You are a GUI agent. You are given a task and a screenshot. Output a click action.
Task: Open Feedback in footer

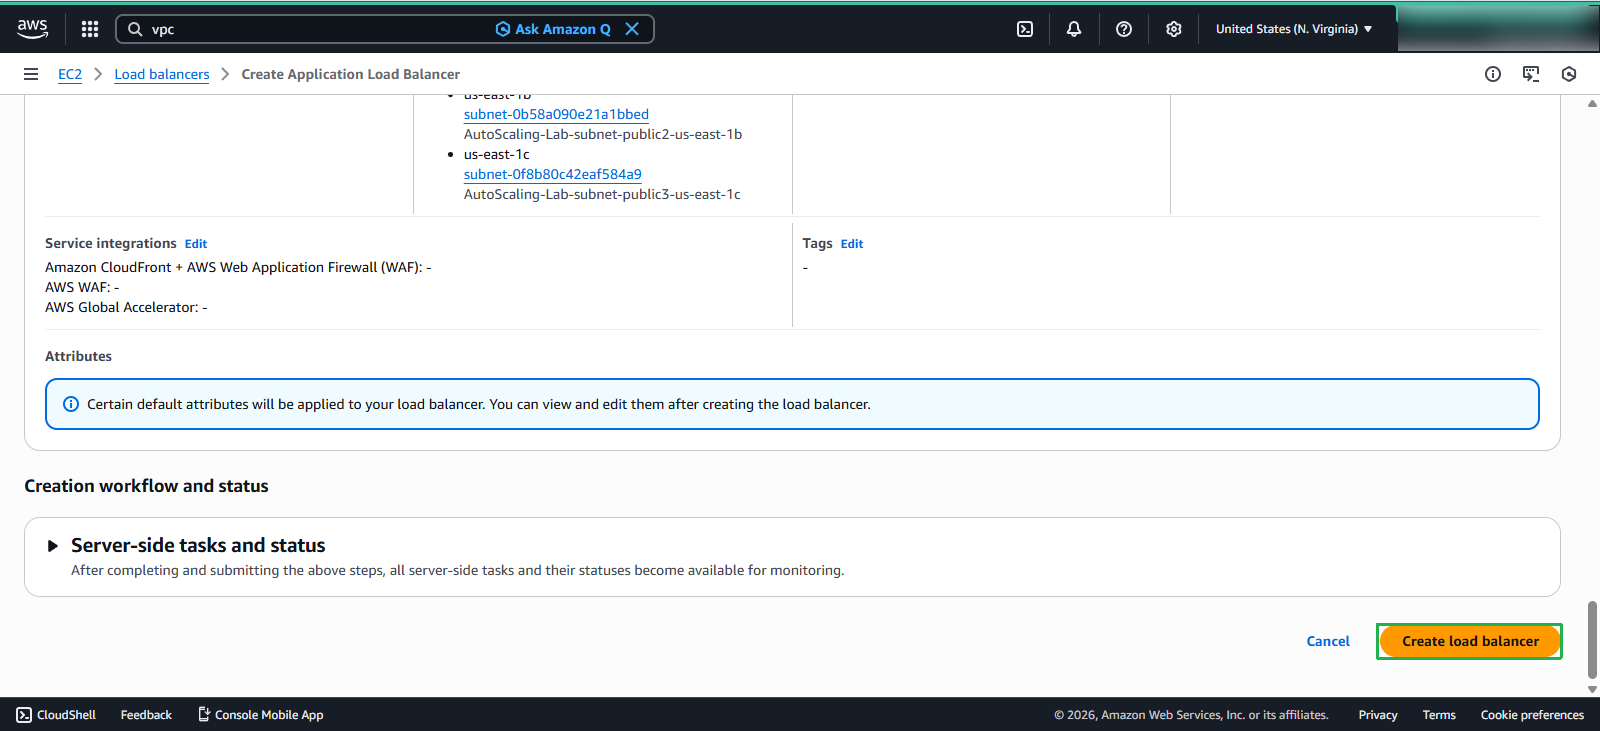click(146, 715)
